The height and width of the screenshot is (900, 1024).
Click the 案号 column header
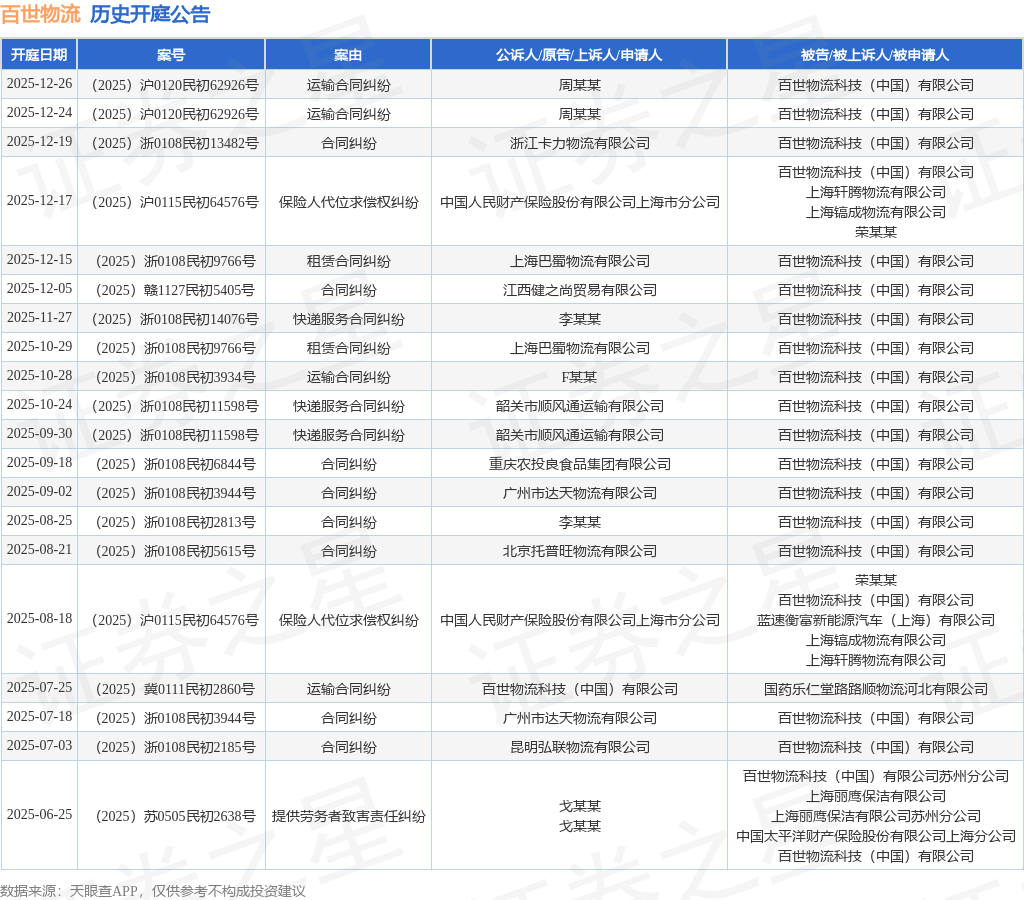pyautogui.click(x=171, y=55)
